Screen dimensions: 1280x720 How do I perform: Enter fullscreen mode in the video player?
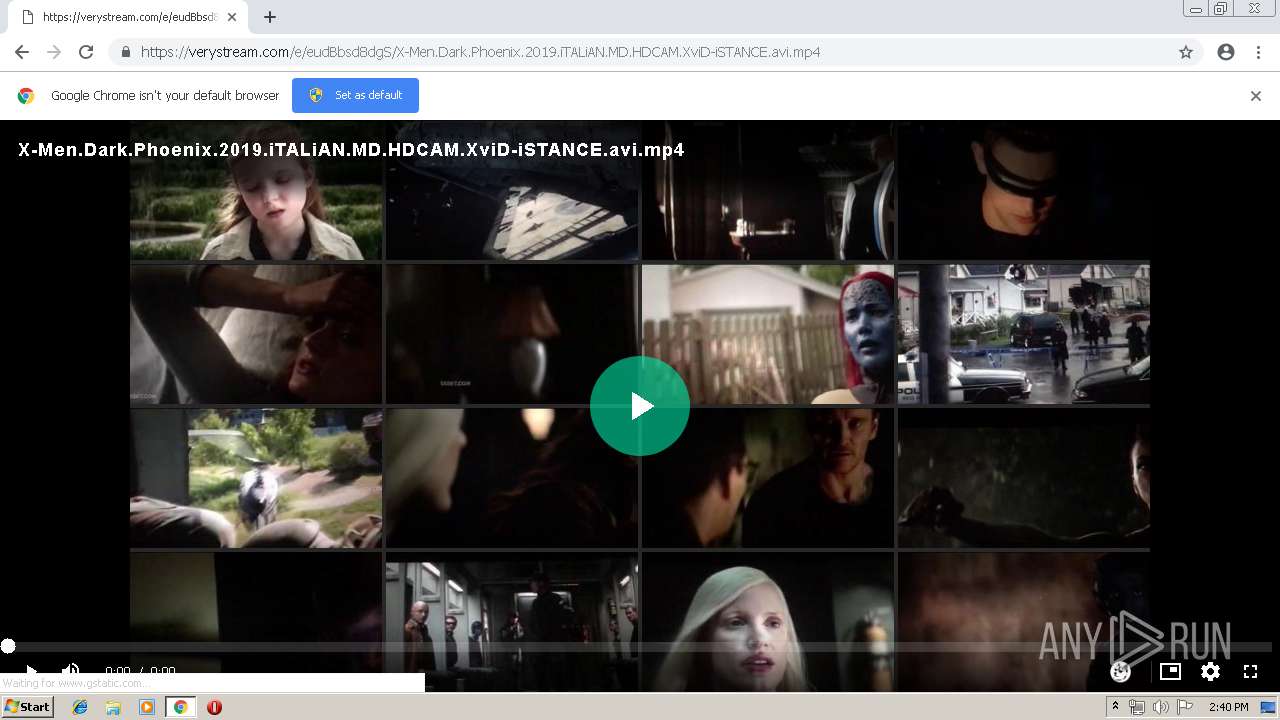pyautogui.click(x=1250, y=671)
